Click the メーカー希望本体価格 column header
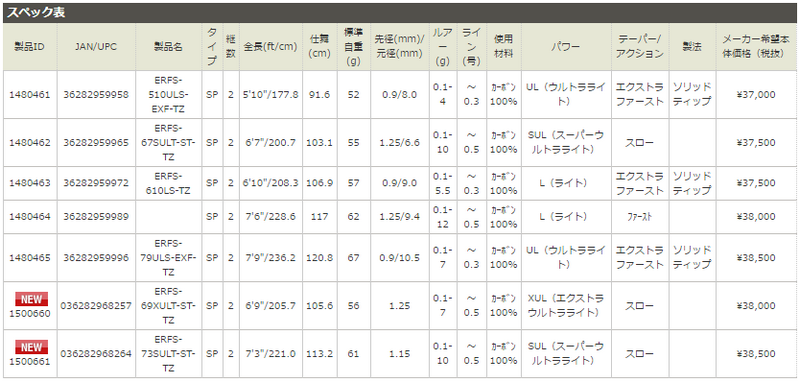 click(756, 47)
